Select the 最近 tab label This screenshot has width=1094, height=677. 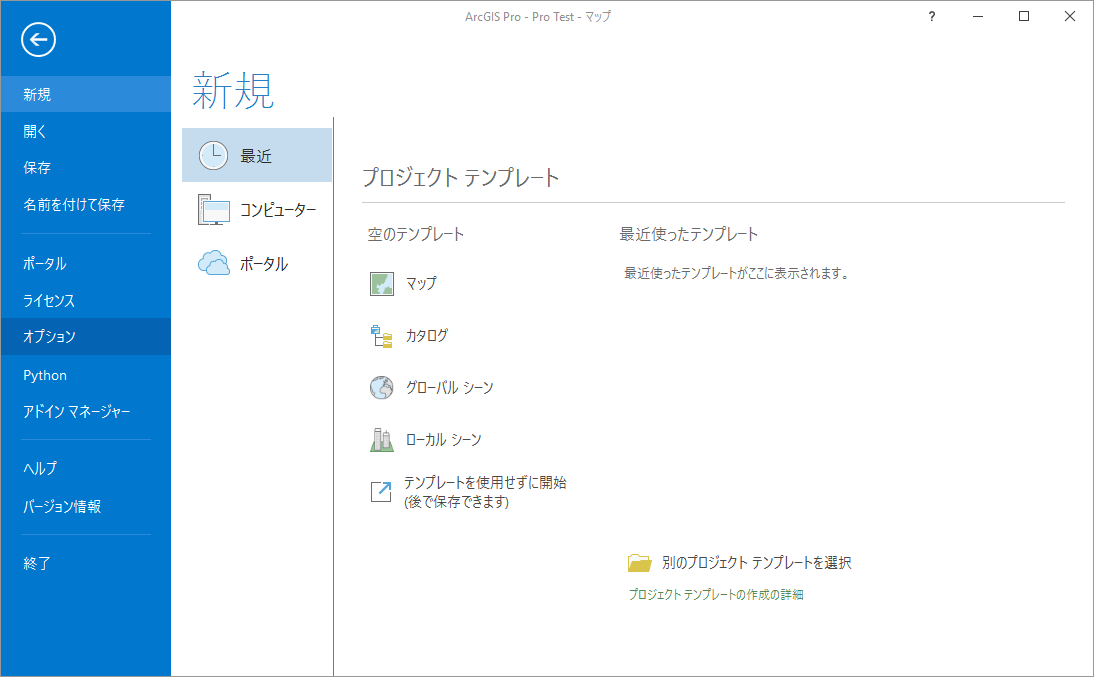[256, 156]
